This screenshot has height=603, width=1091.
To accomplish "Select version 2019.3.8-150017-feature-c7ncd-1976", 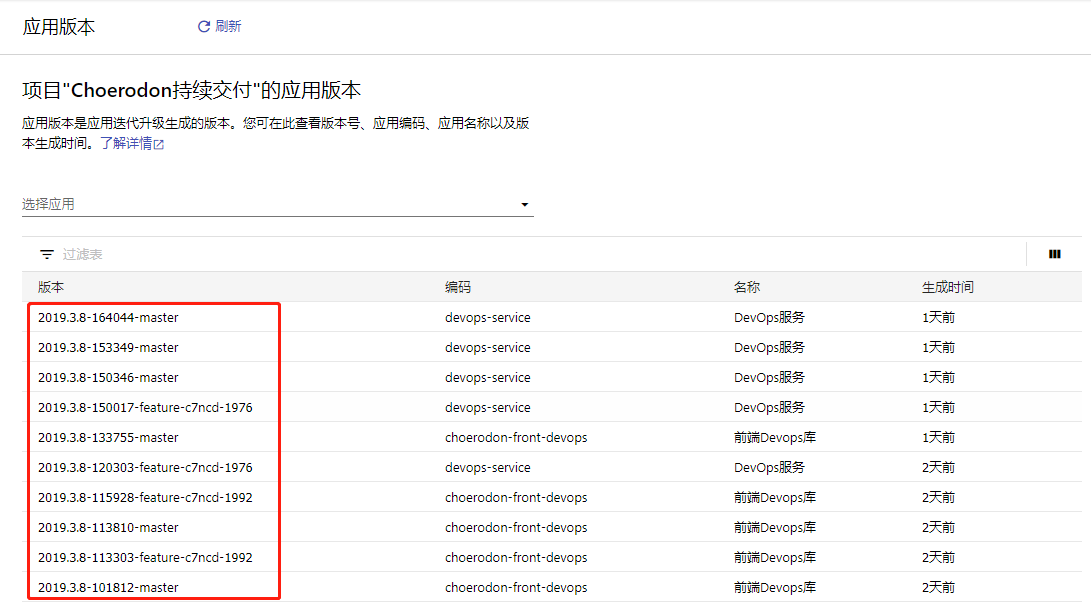I will click(145, 407).
